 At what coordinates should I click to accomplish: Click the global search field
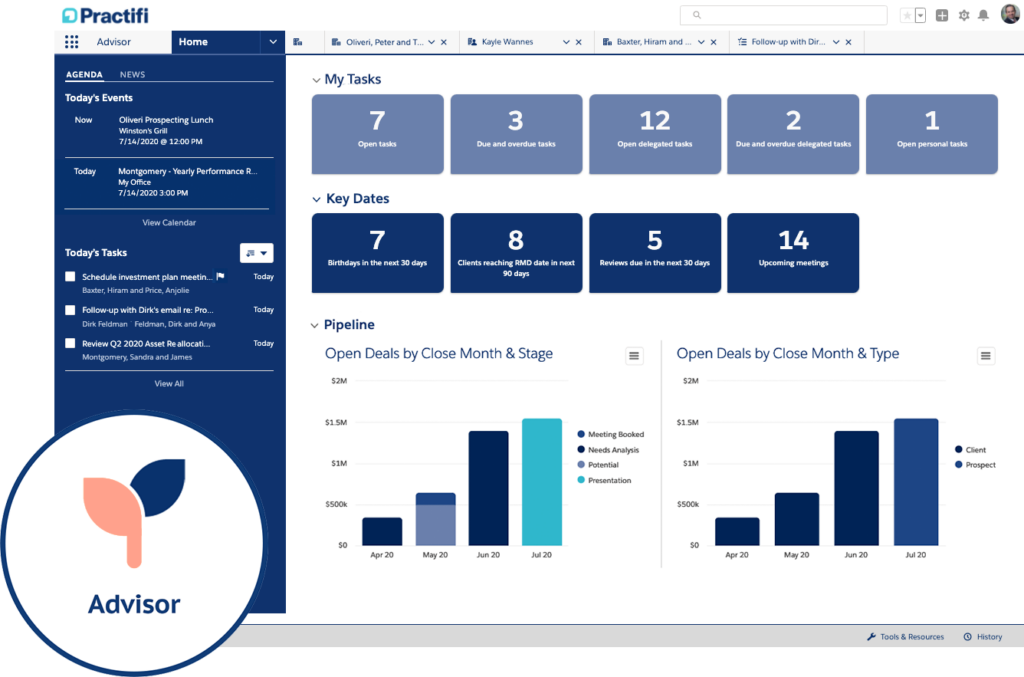click(x=783, y=15)
